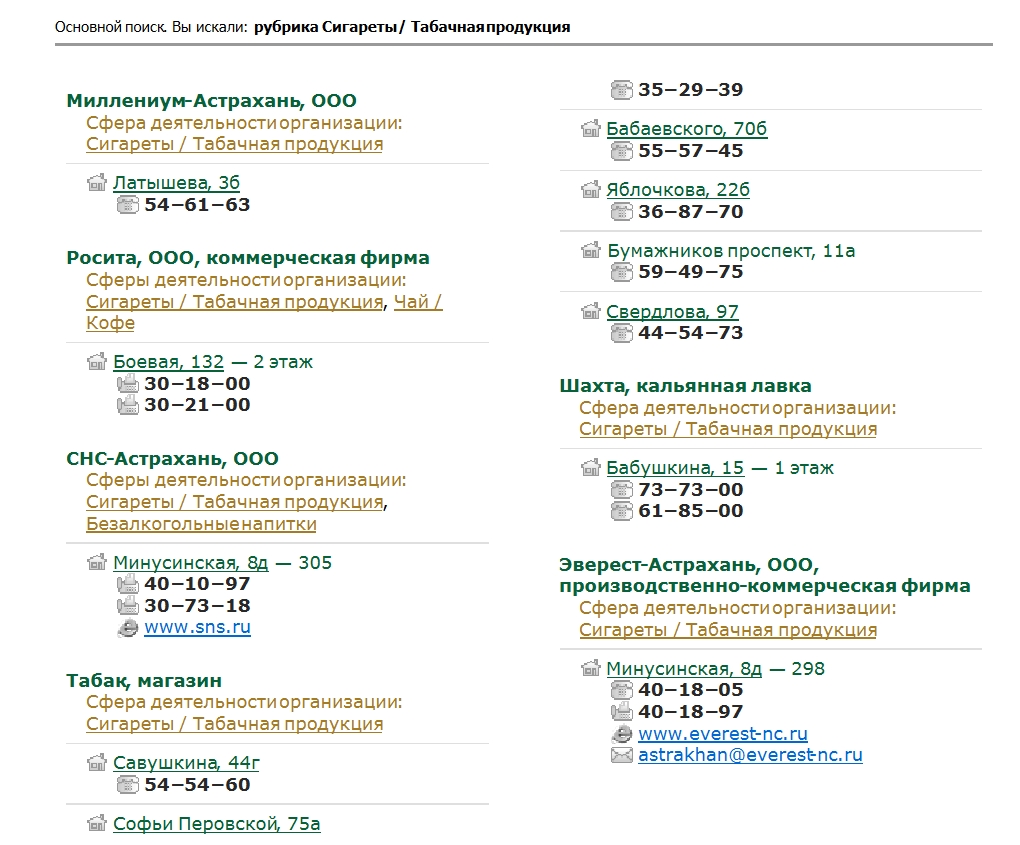Open the Бабушкина, 15 address link
This screenshot has height=845, width=1020.
click(x=675, y=468)
